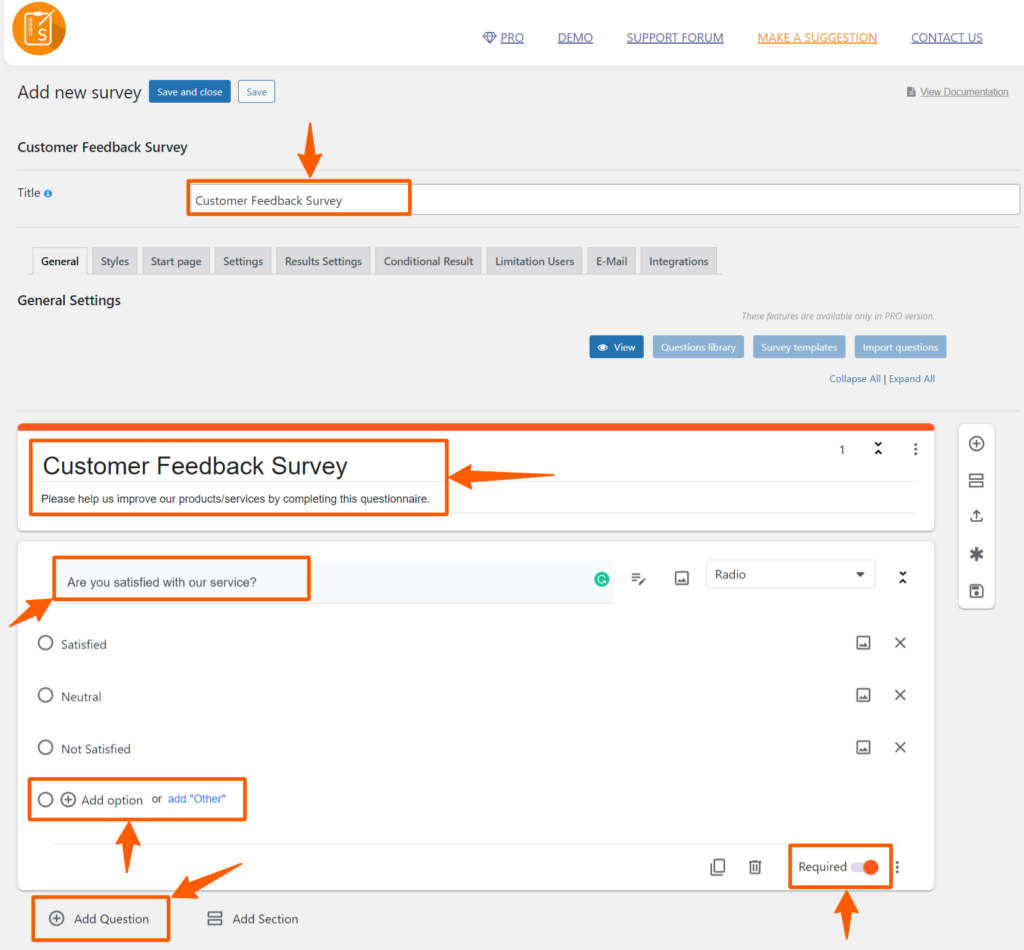Open the Radio question type dropdown
Viewport: 1024px width, 950px height.
790,575
